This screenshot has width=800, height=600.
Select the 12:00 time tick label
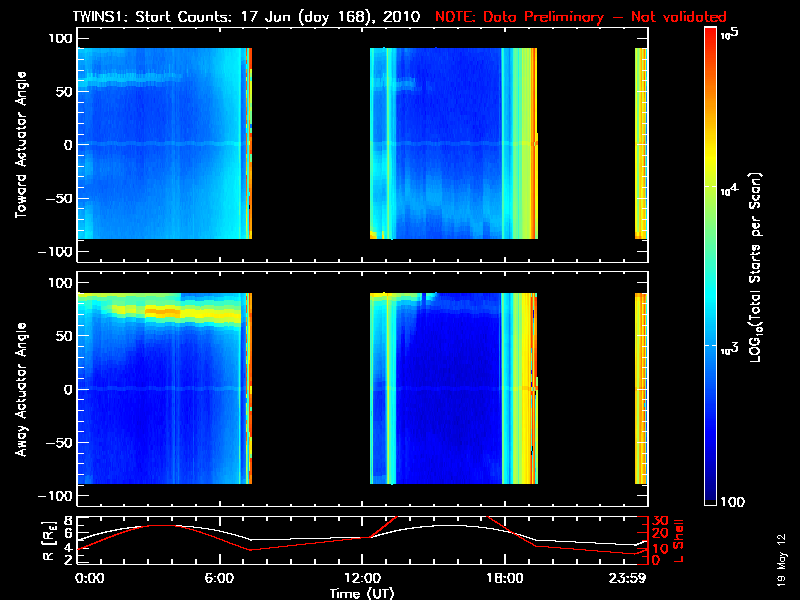coord(363,578)
